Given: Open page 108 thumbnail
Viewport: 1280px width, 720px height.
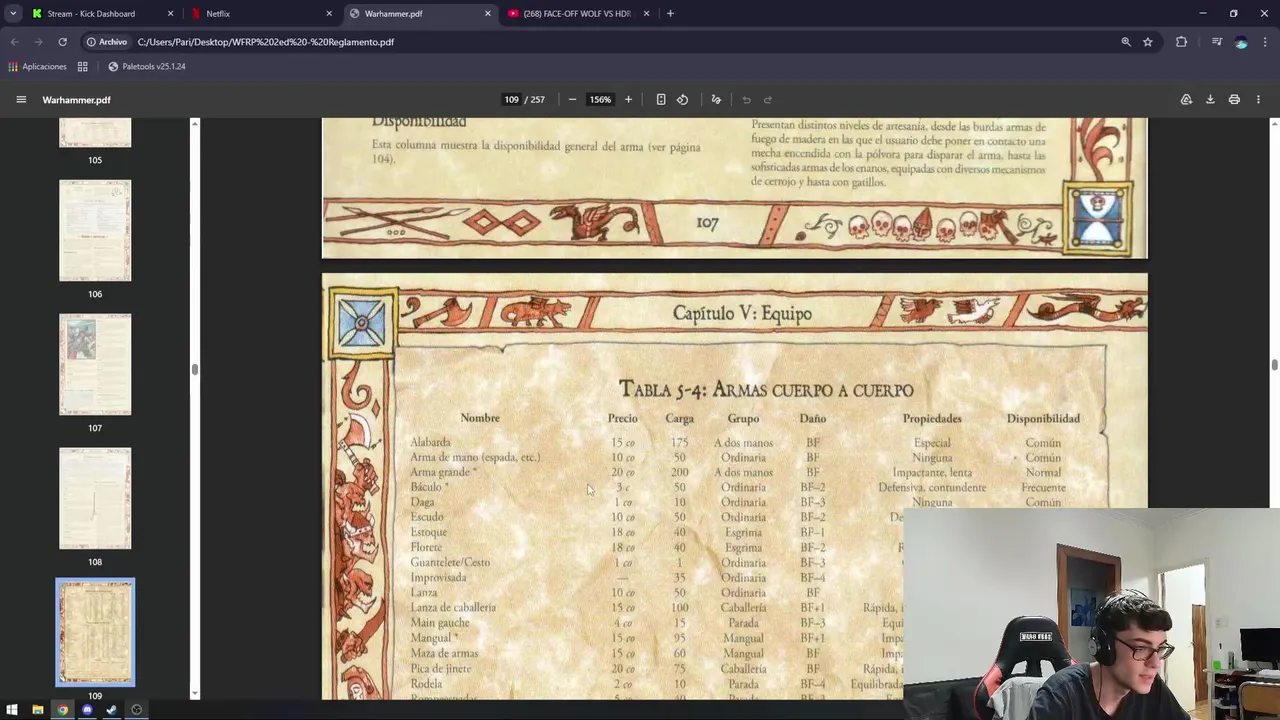Looking at the screenshot, I should (x=95, y=499).
